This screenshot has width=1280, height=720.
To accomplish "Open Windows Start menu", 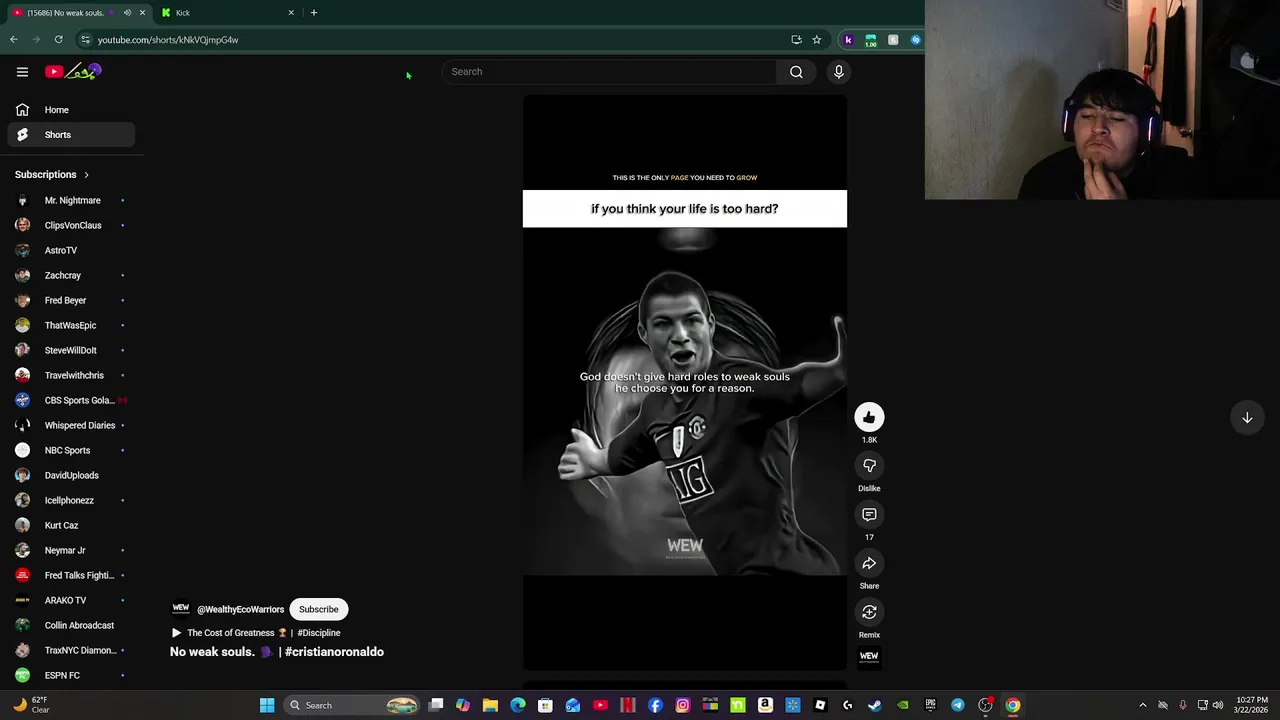I will 267,705.
